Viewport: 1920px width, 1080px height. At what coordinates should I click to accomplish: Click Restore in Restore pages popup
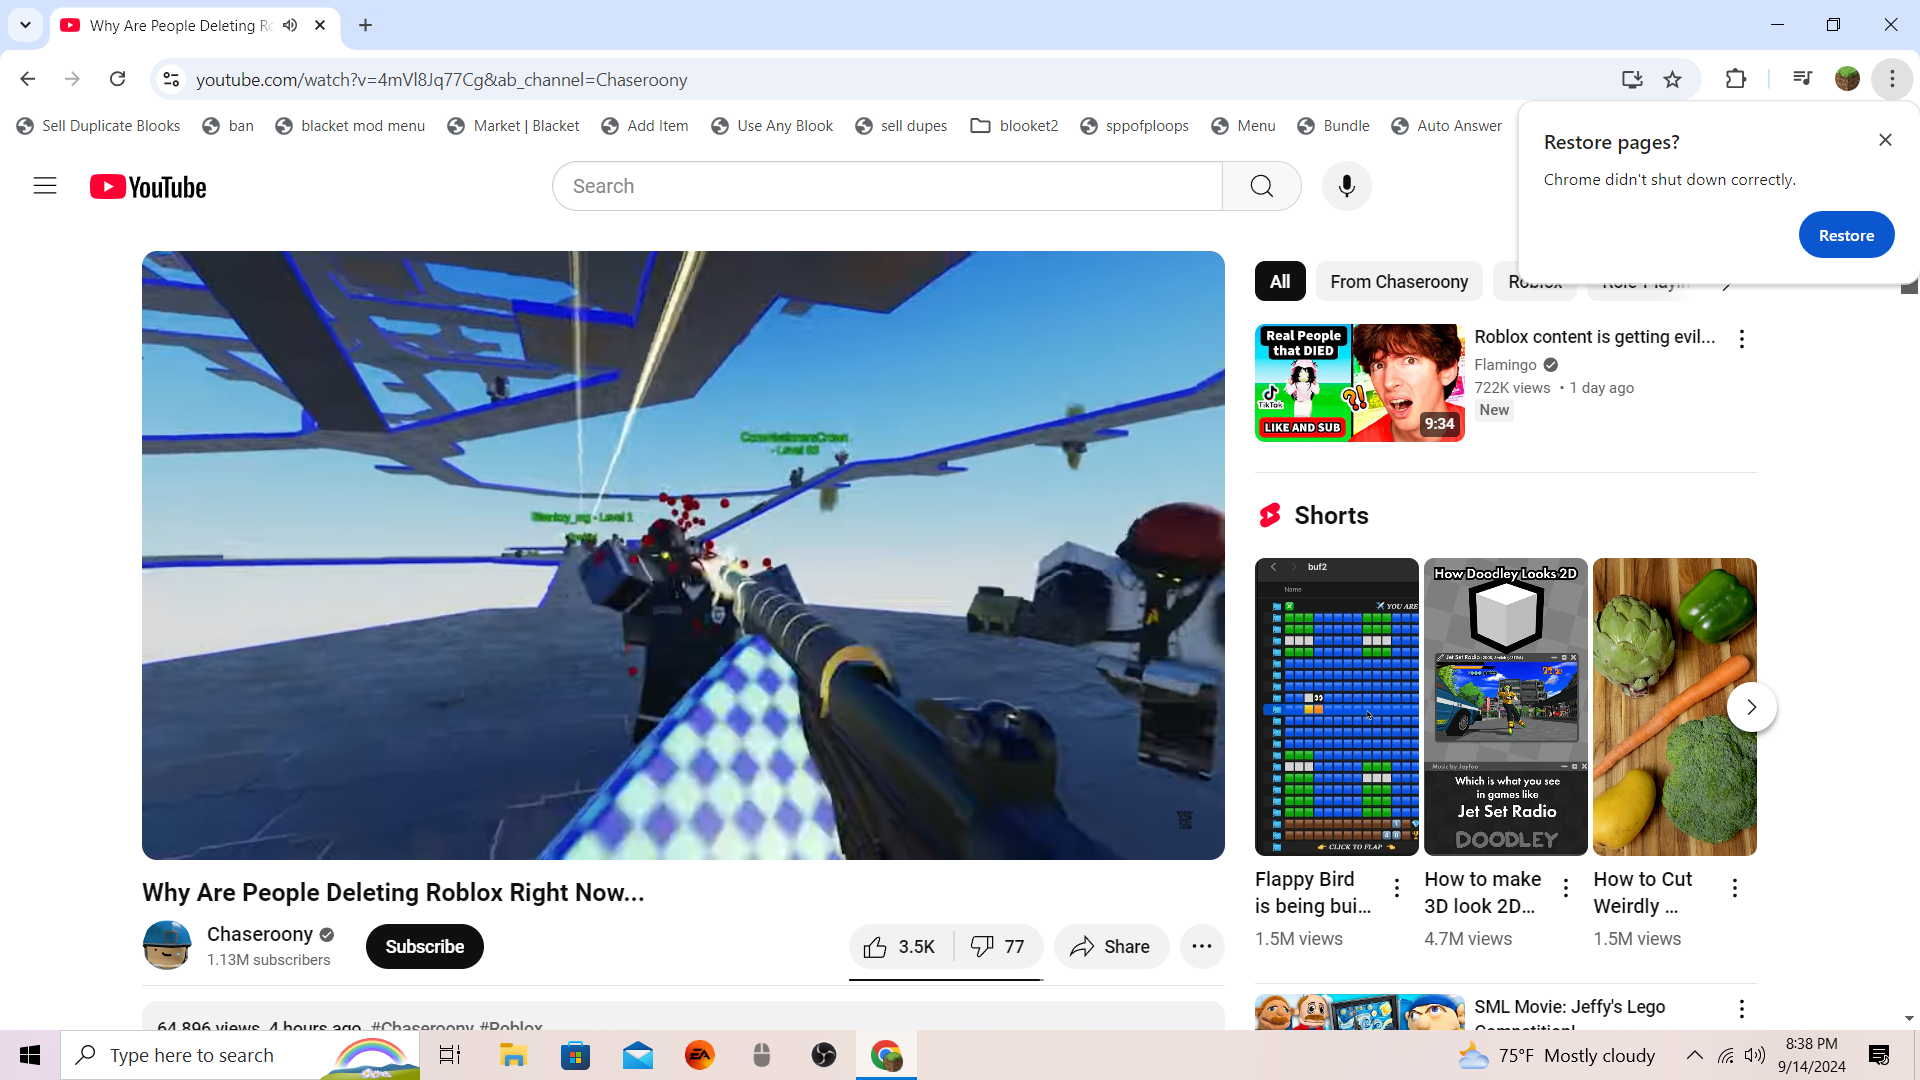(1845, 236)
